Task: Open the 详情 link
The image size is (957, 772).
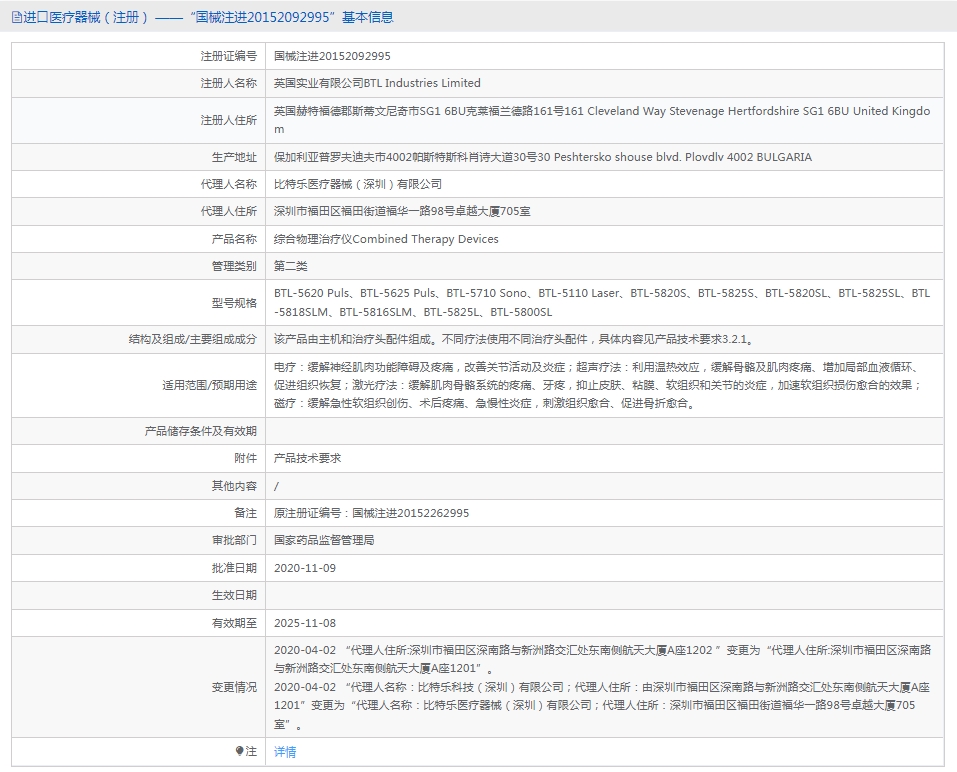Action: 285,752
